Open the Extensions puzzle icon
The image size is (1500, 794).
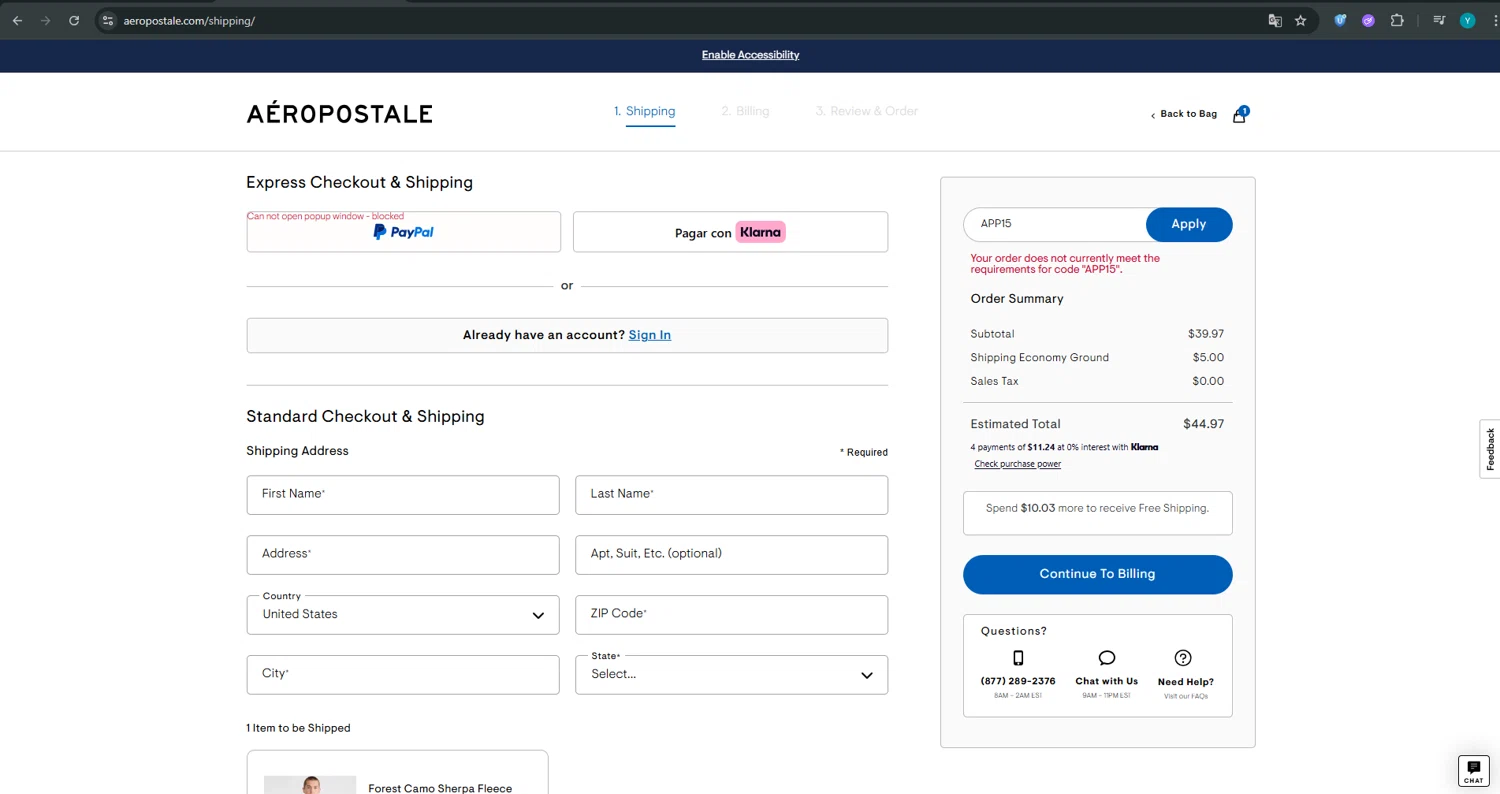(x=1397, y=20)
